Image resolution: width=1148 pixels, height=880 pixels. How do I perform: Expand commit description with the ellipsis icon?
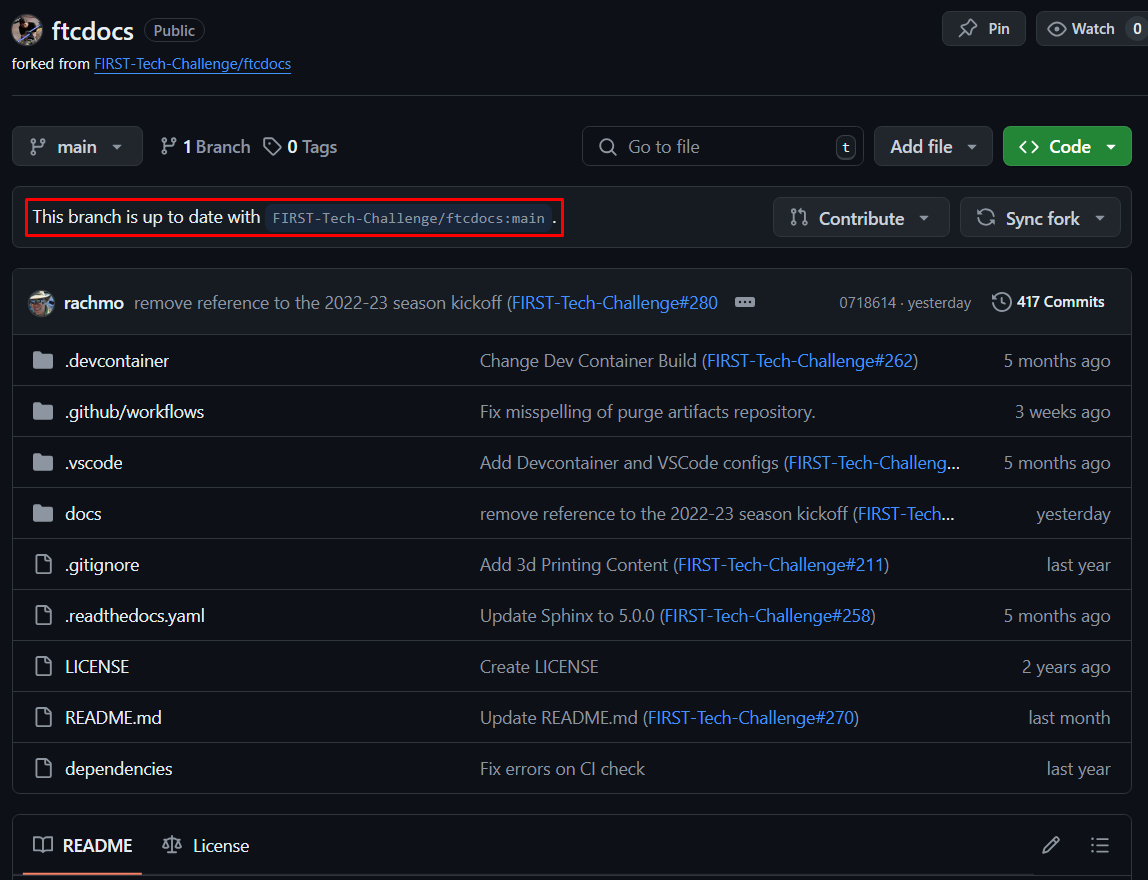tap(745, 301)
